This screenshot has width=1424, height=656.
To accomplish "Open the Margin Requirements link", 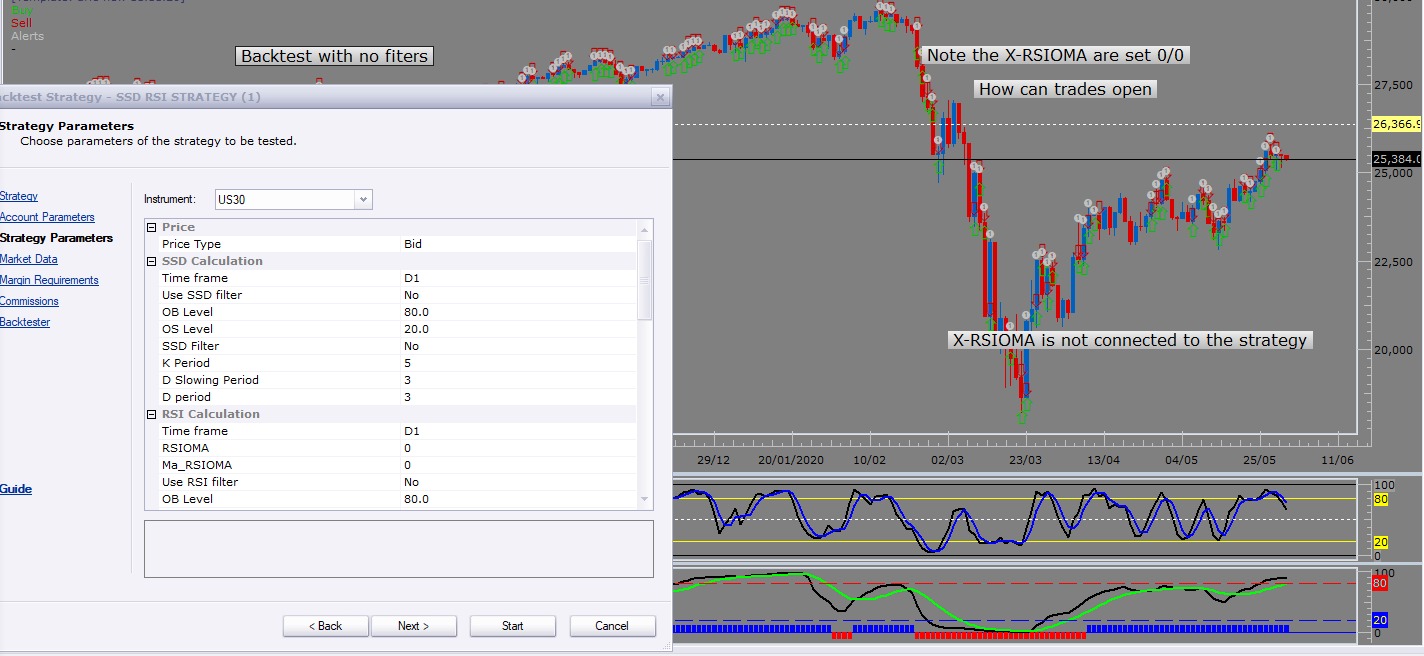I will click(x=49, y=280).
